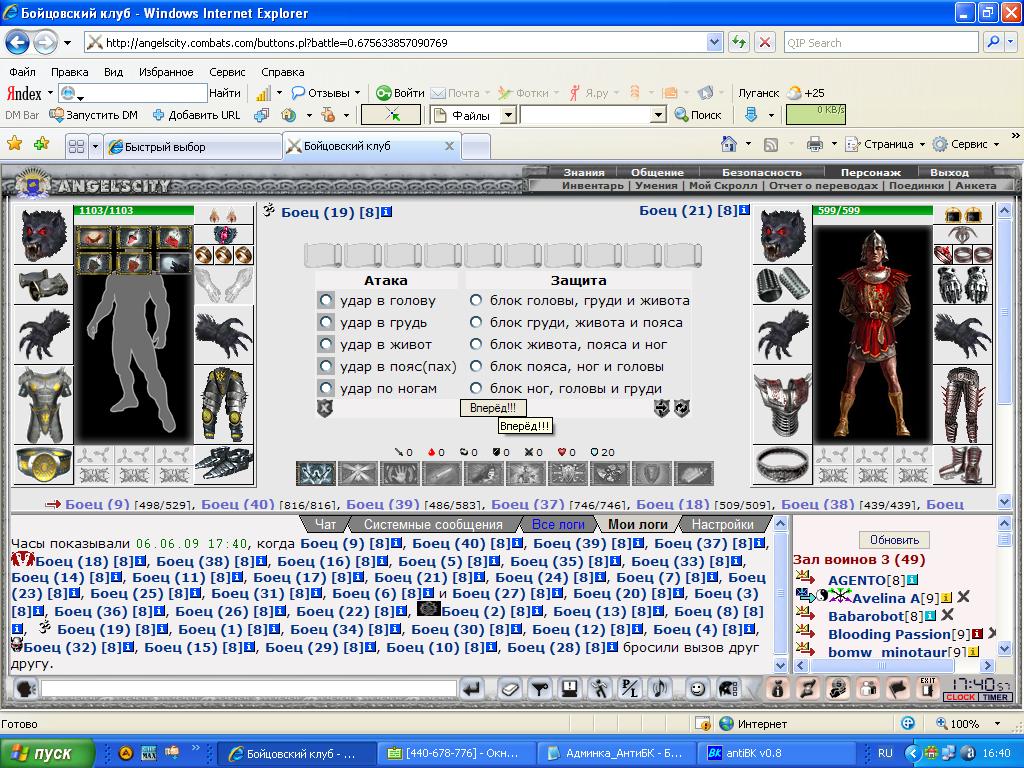Viewport: 1024px width, 768px height.
Task: Click the IE stop loading X button
Action: [765, 42]
